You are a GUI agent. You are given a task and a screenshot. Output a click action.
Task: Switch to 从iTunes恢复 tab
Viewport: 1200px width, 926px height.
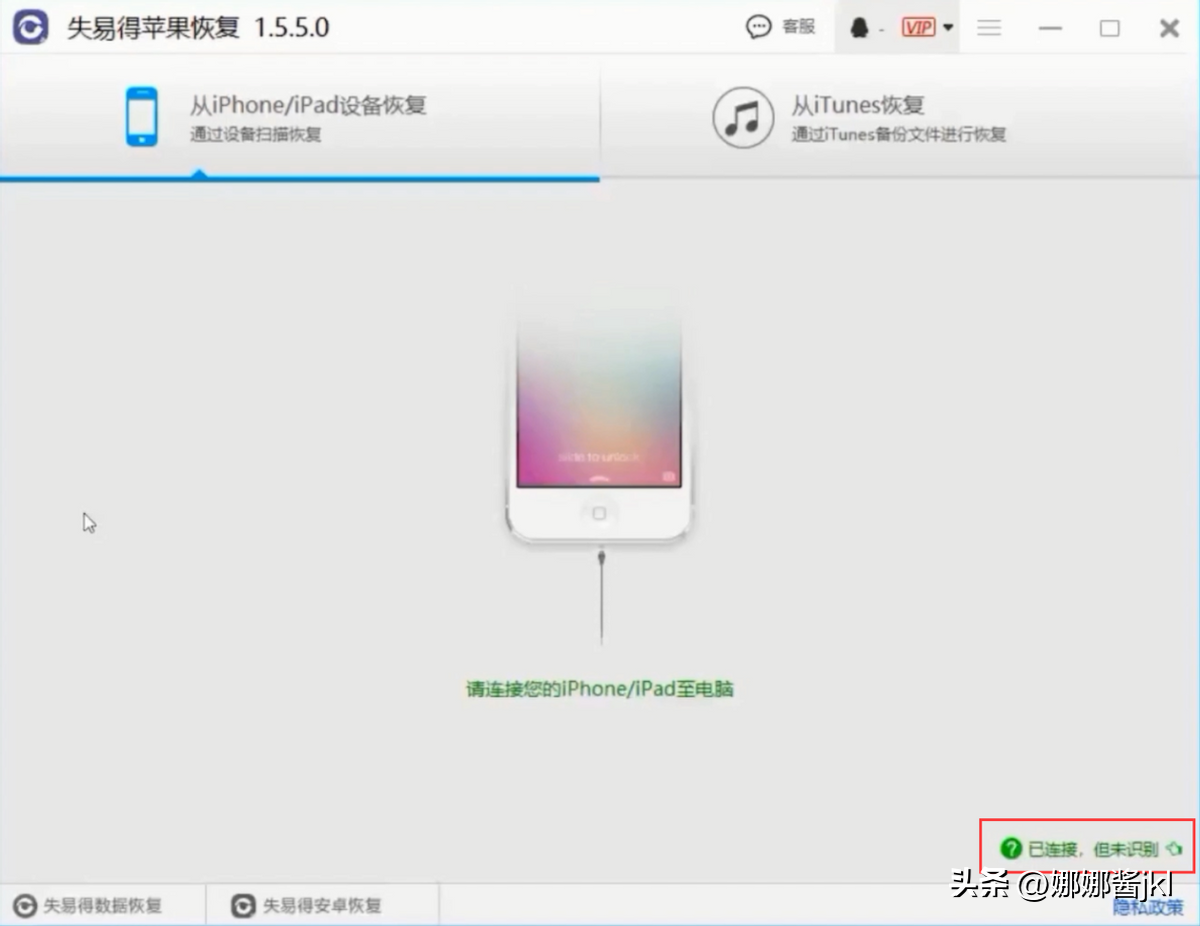[x=900, y=117]
